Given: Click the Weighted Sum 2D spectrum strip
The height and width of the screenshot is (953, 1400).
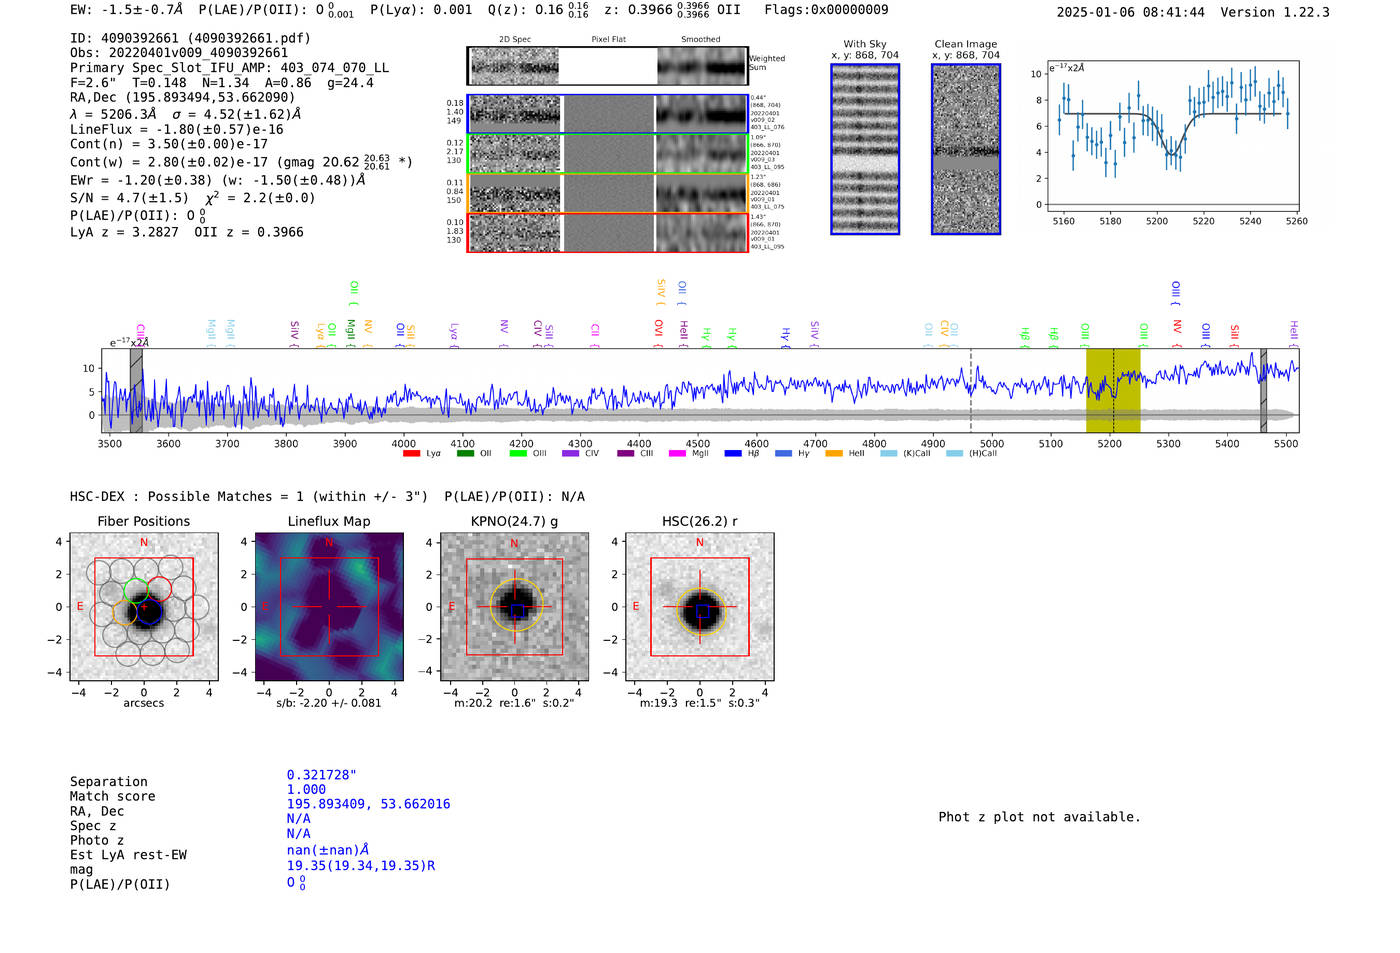Looking at the screenshot, I should click(x=608, y=66).
